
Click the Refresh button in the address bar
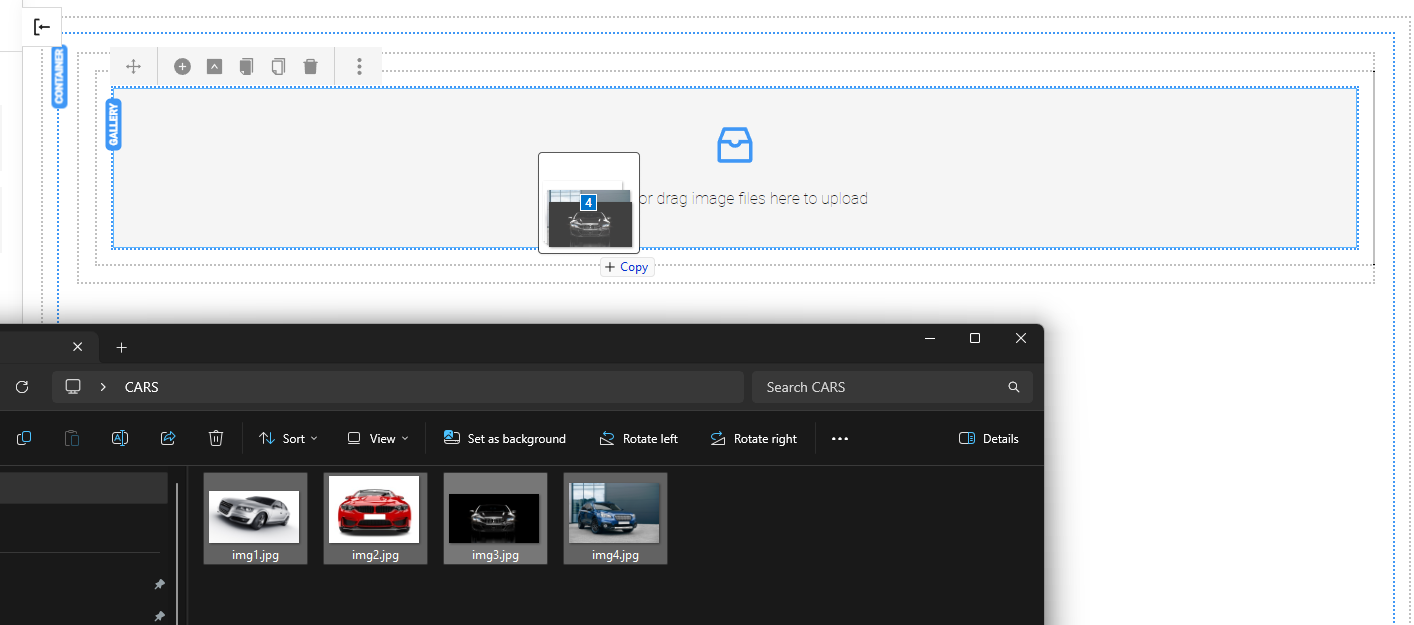(22, 387)
